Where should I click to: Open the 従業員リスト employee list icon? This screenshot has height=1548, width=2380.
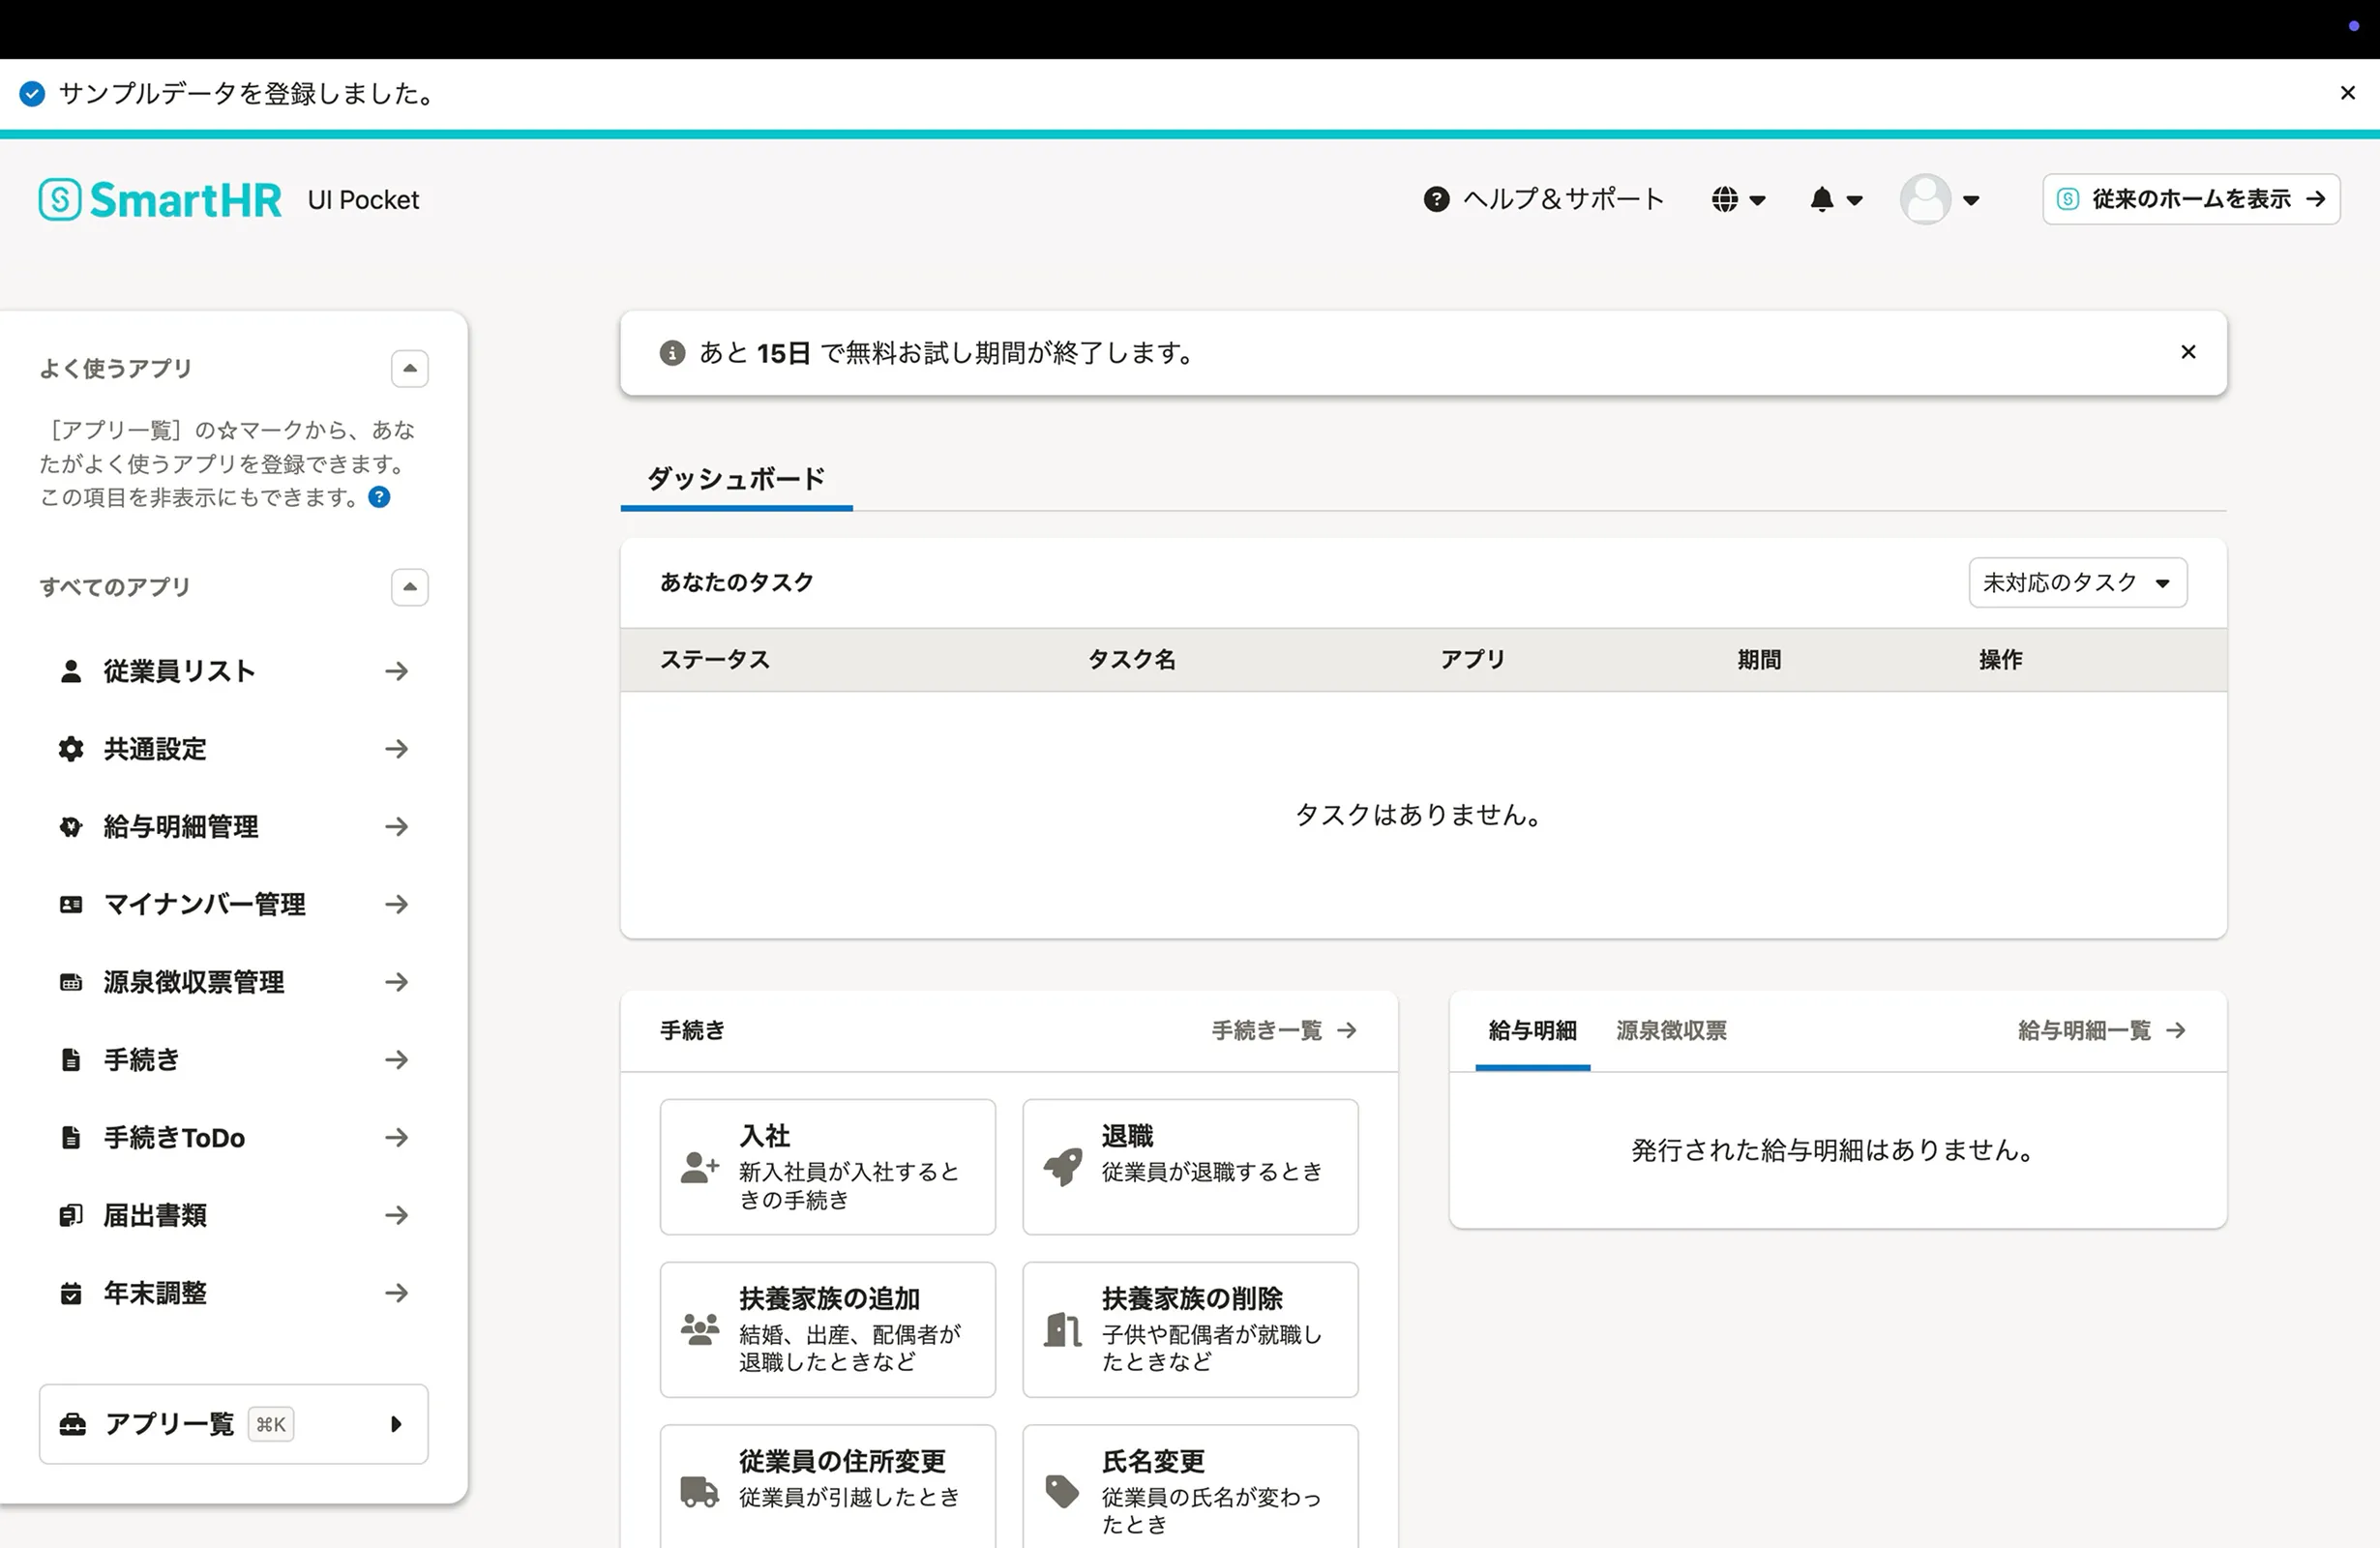pos(70,671)
